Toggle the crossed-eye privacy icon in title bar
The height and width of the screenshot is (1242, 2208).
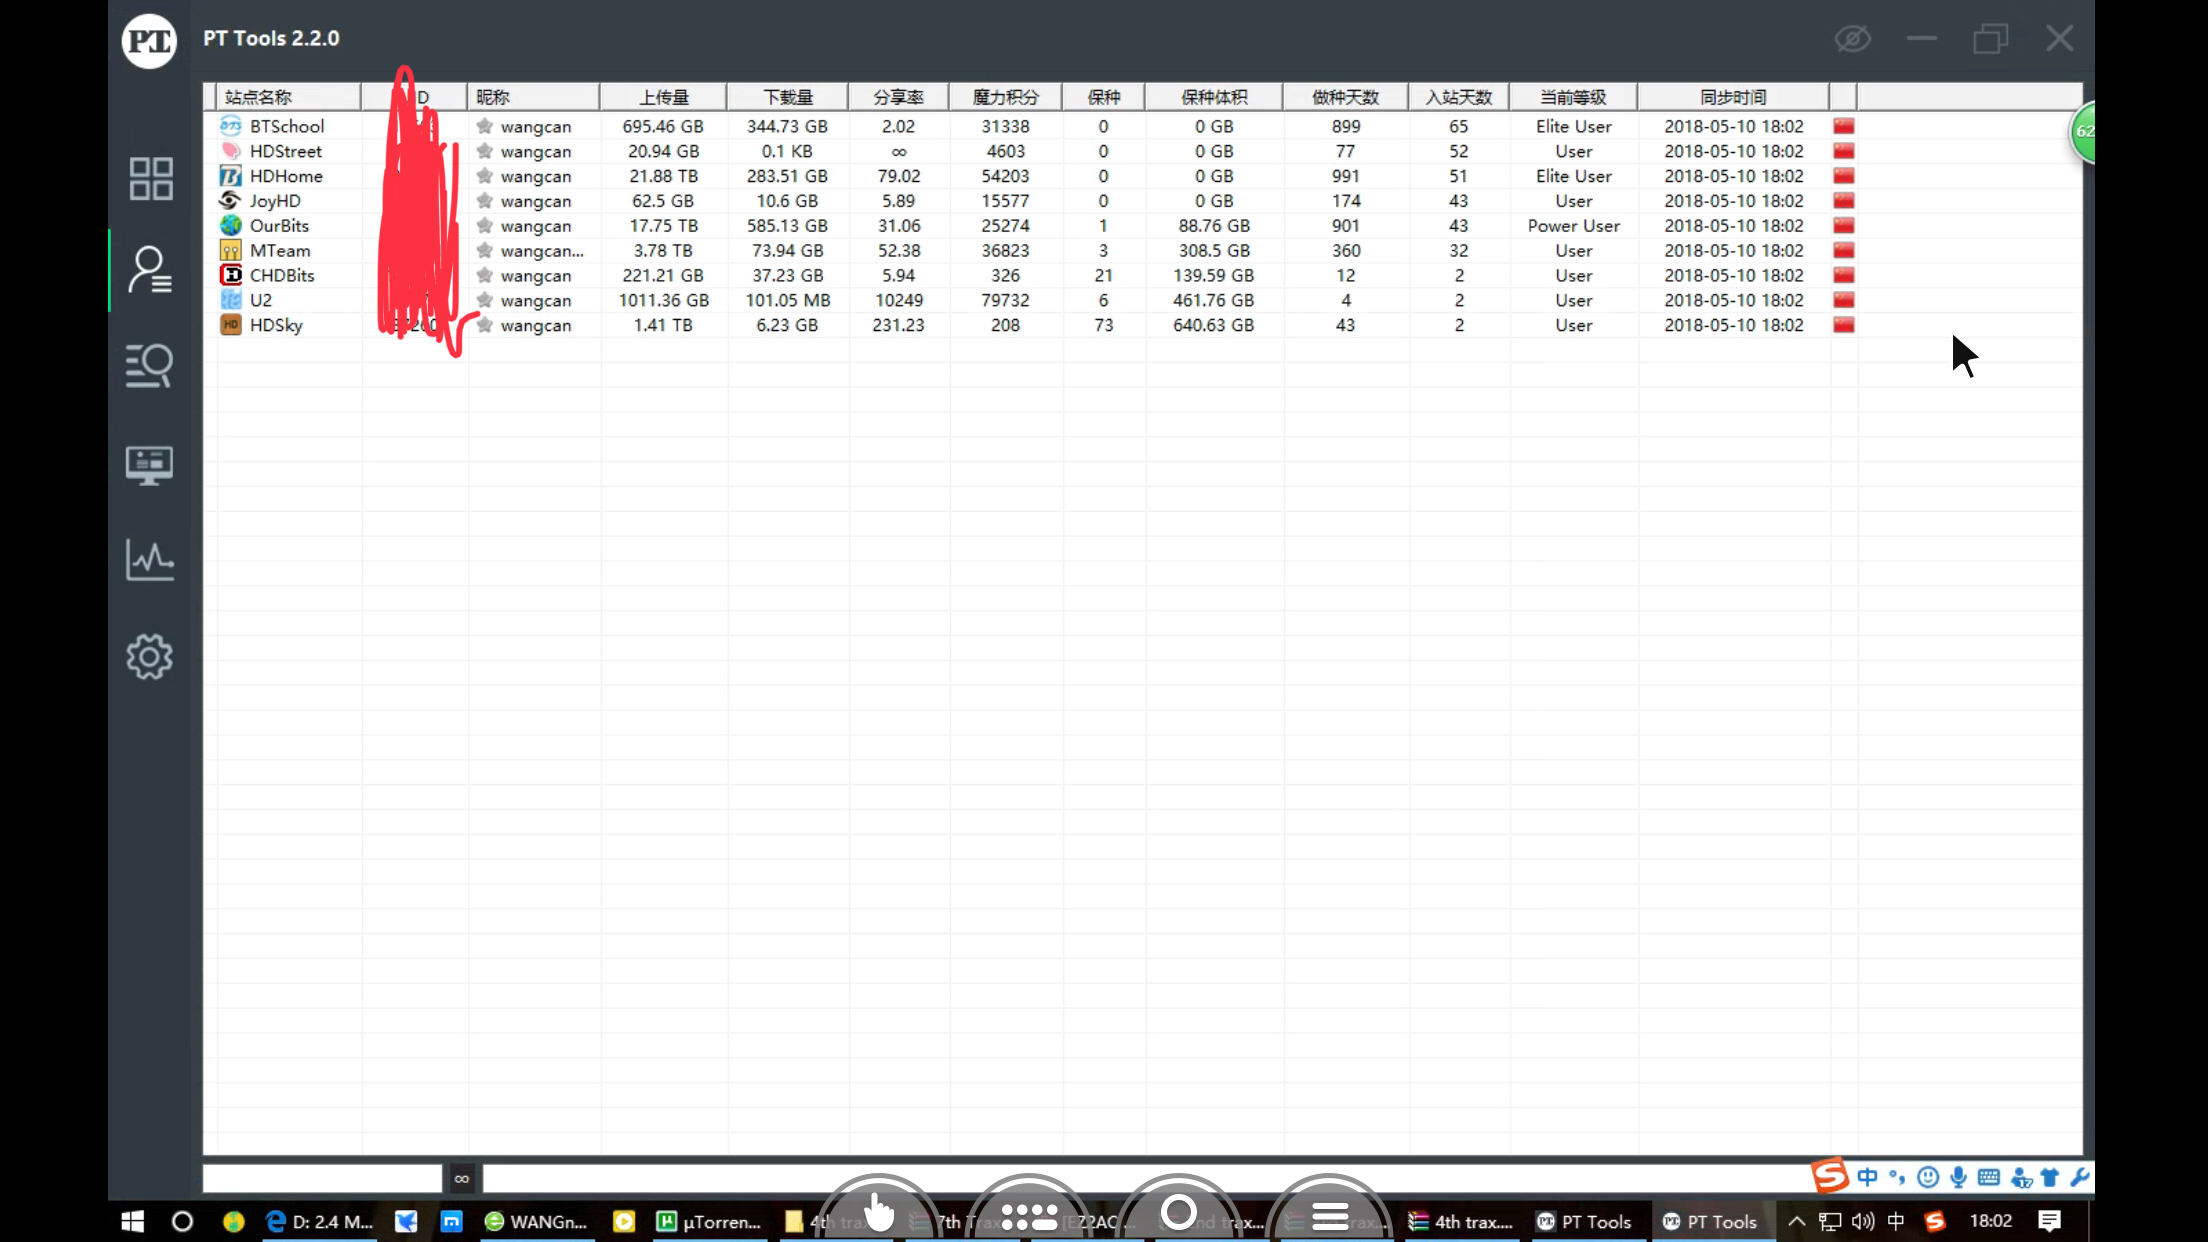[1852, 39]
